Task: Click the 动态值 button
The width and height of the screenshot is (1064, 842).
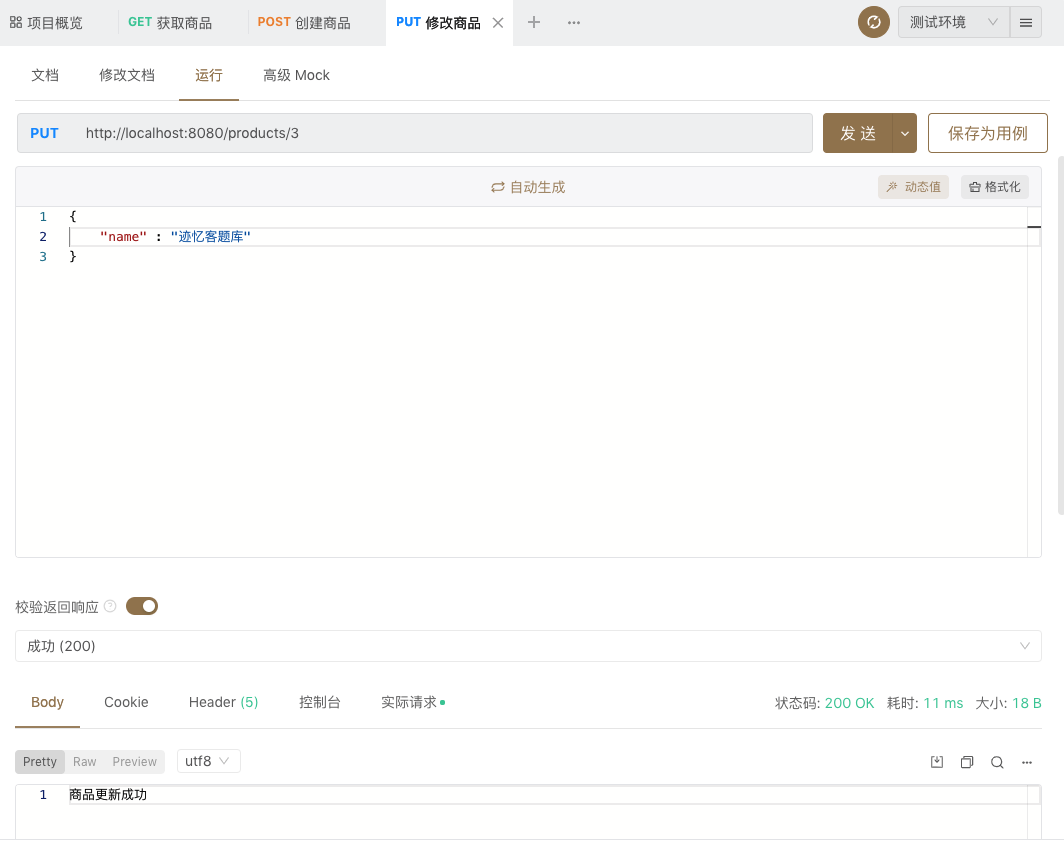Action: point(913,187)
